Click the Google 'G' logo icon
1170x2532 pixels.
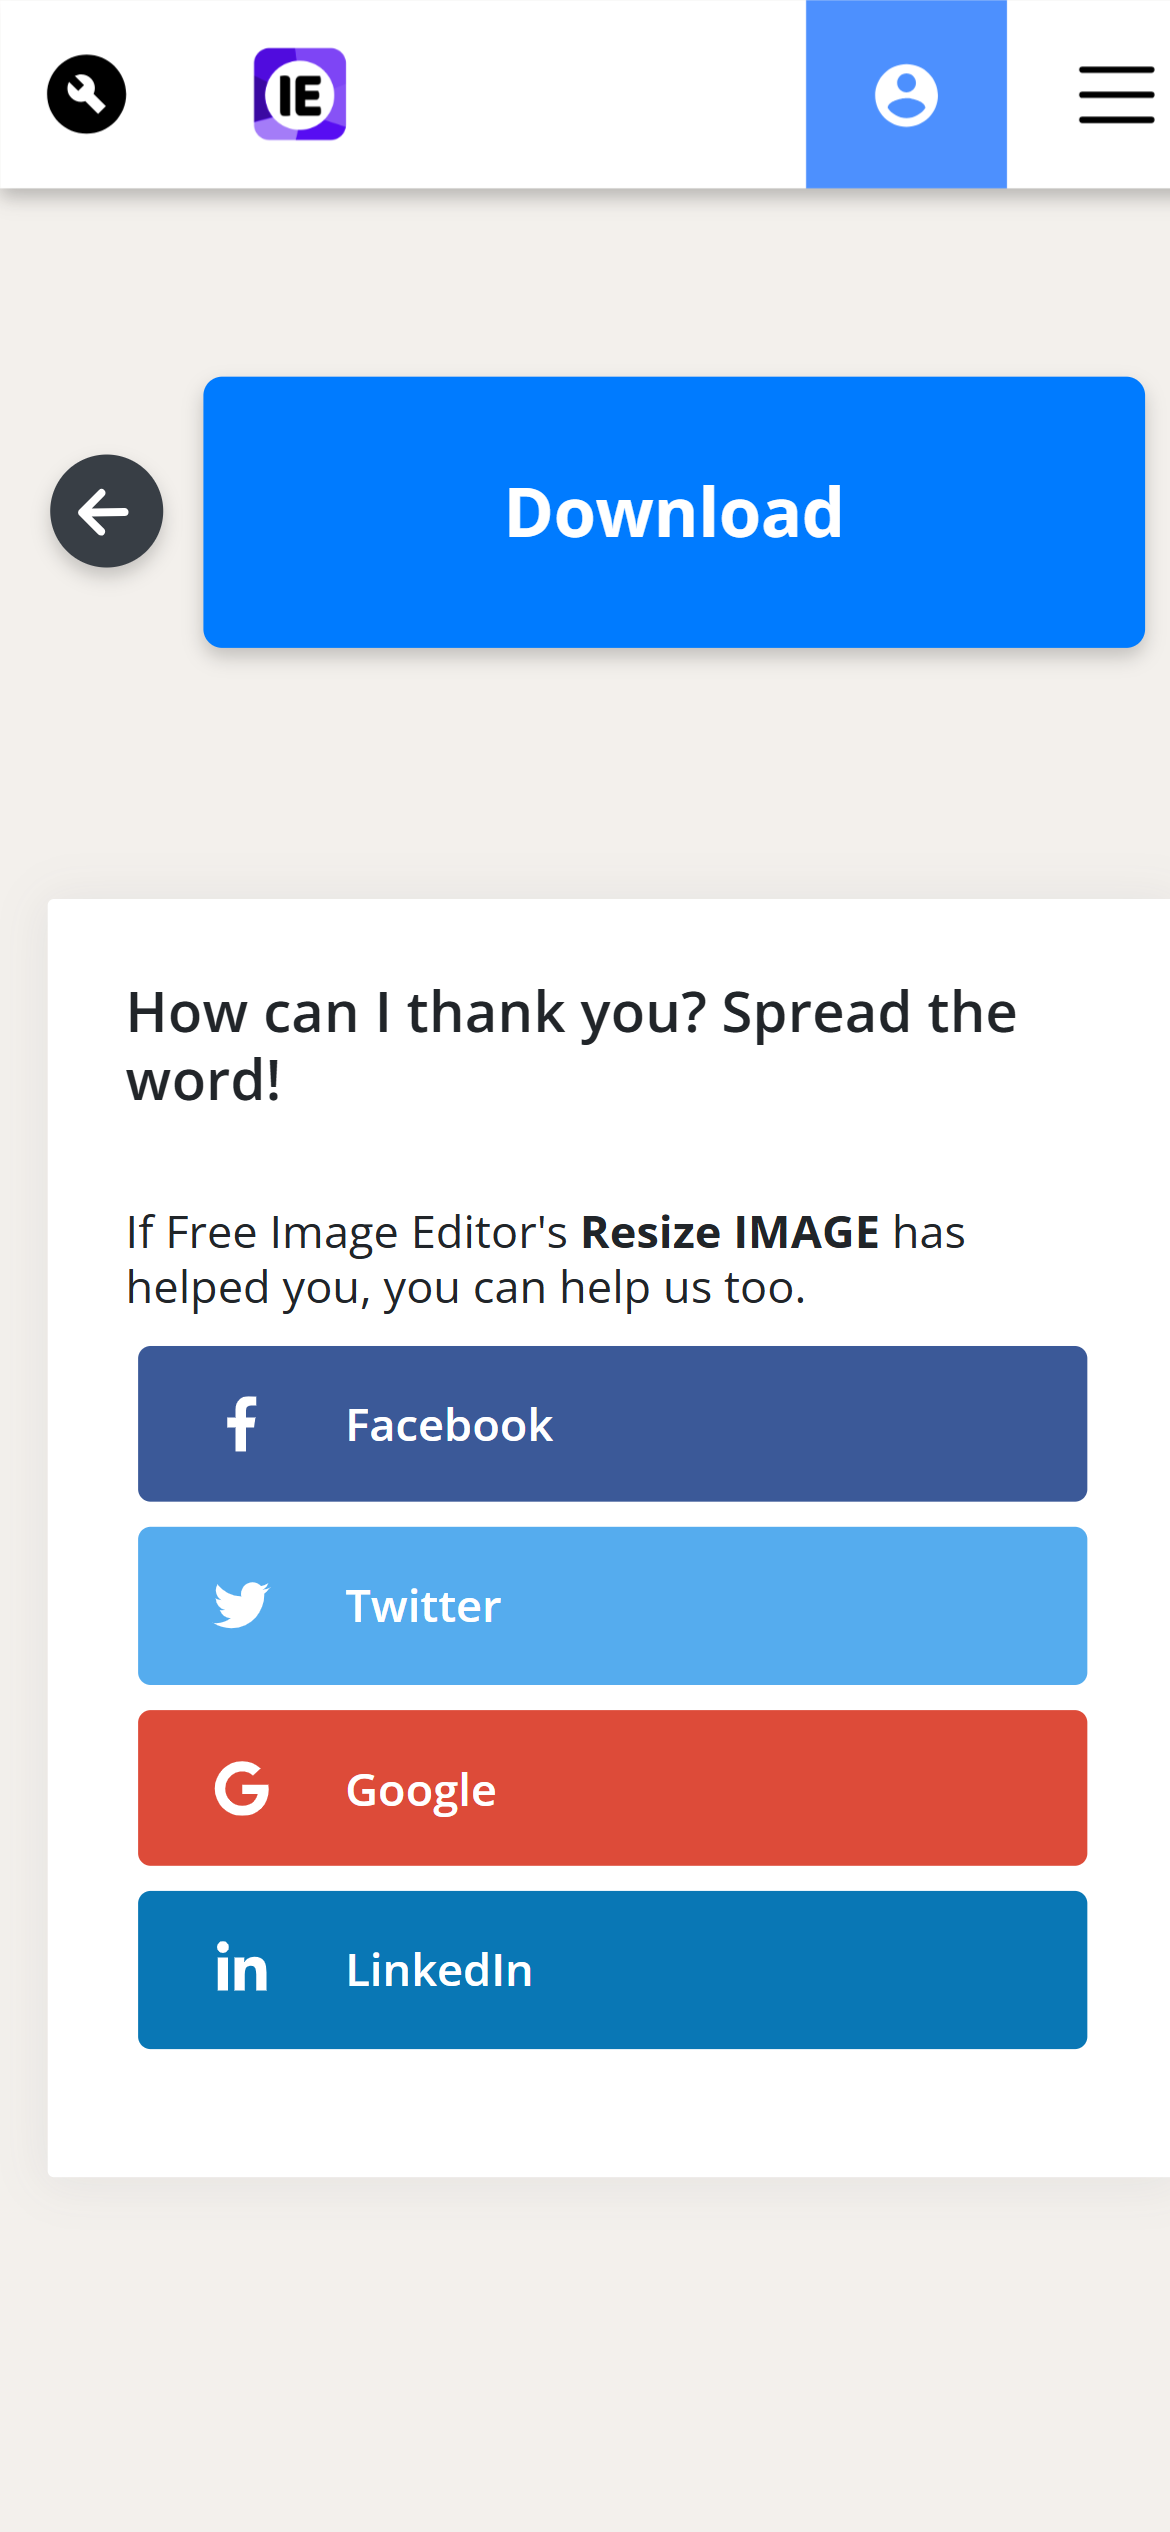tap(242, 1788)
